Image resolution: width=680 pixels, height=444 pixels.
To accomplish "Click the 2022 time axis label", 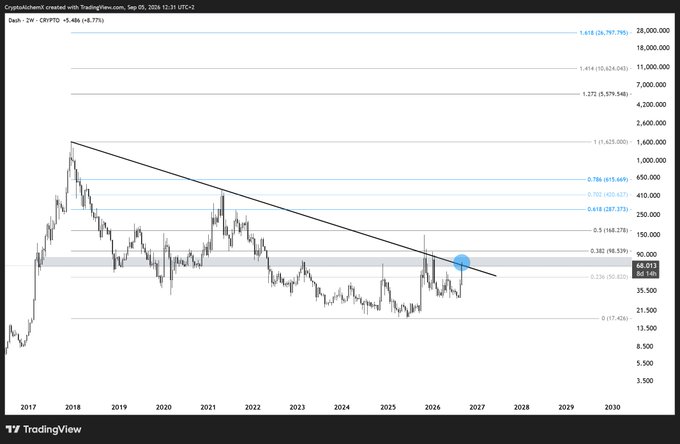I will (x=253, y=407).
